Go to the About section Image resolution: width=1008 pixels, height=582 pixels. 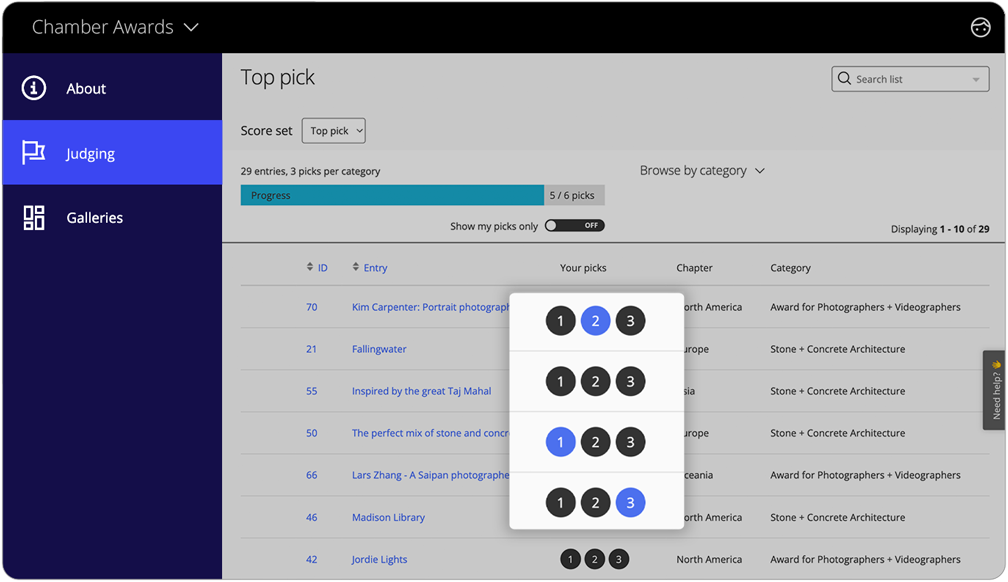[x=85, y=88]
